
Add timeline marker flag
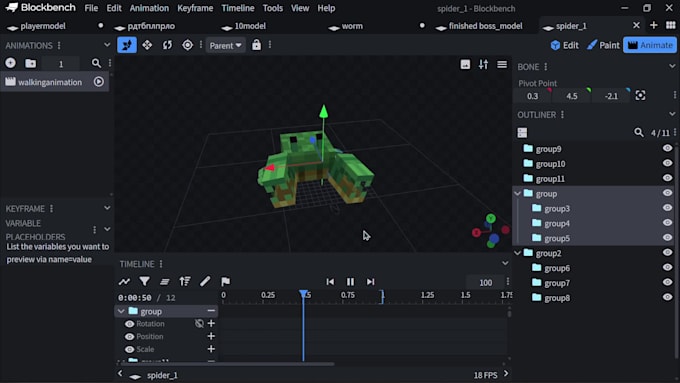pos(226,282)
